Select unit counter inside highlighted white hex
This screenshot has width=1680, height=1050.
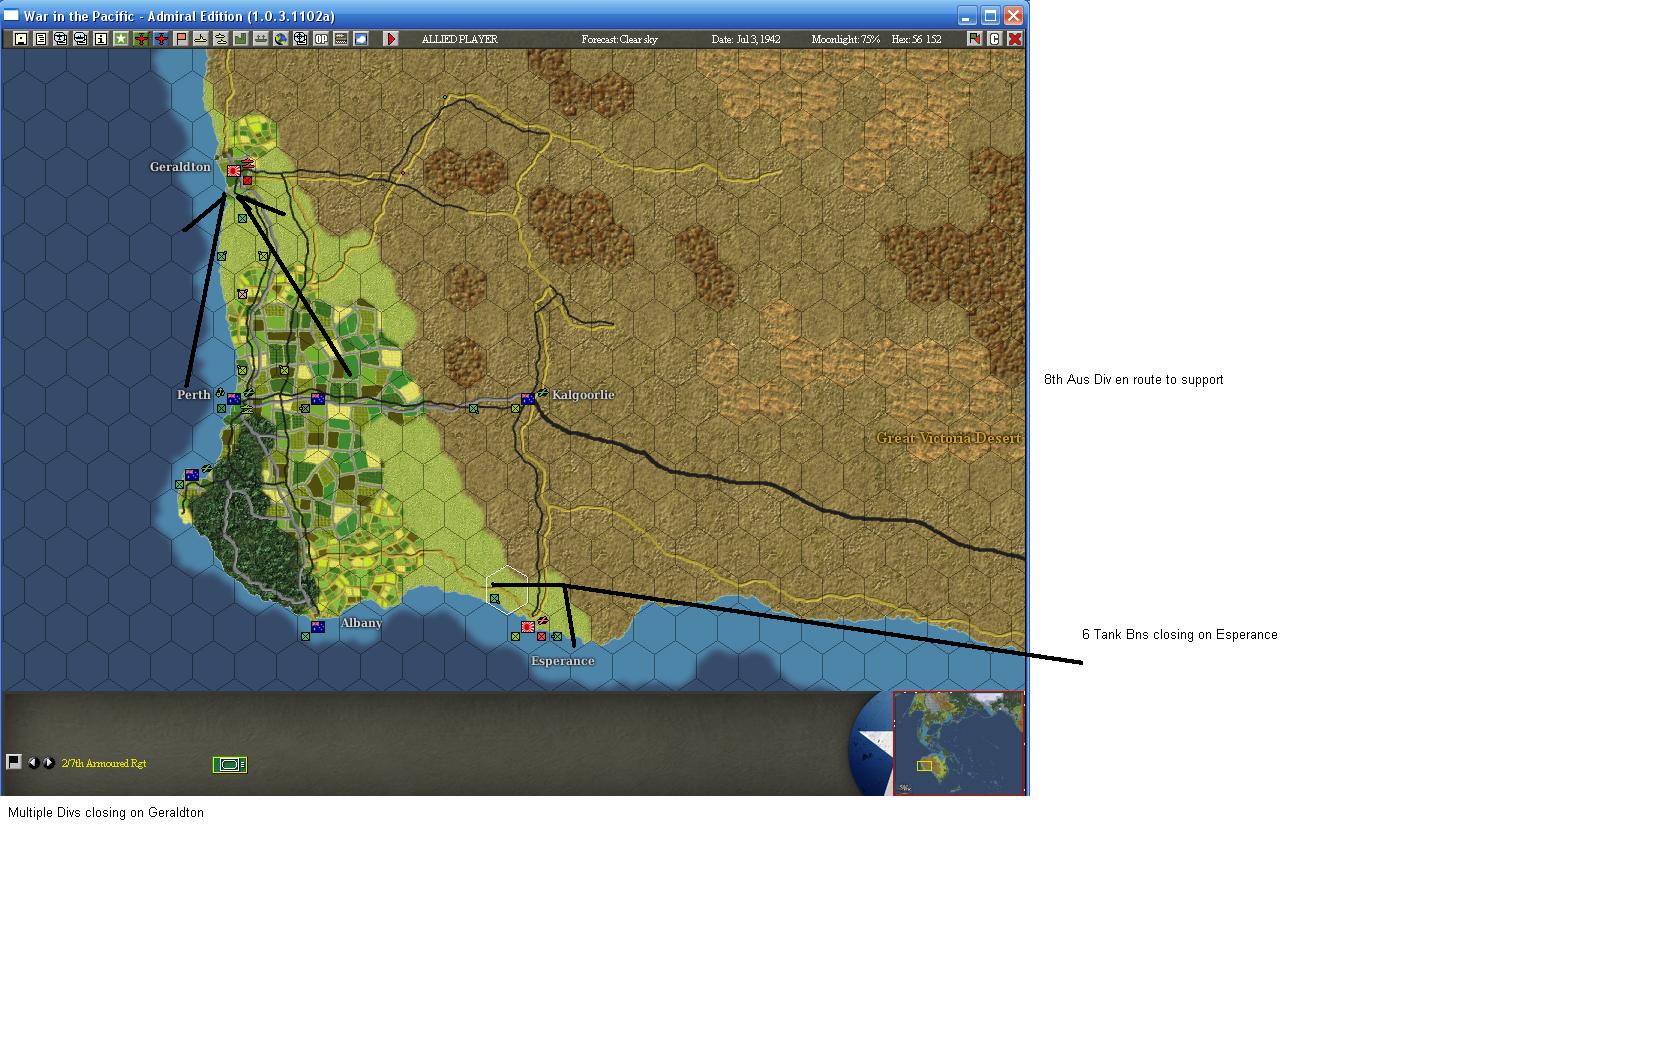click(x=494, y=599)
